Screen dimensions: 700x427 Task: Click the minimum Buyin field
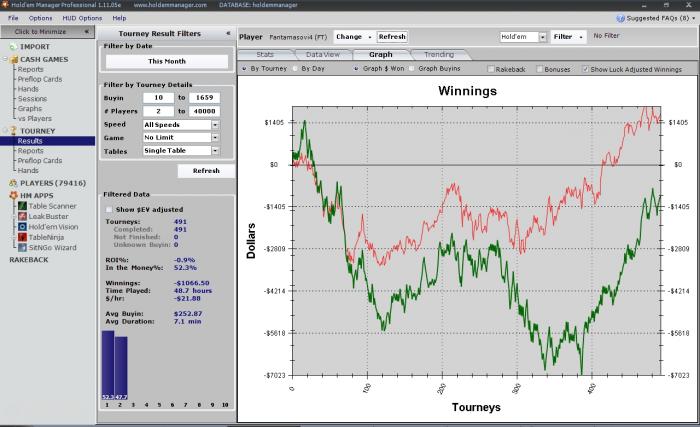click(x=158, y=97)
